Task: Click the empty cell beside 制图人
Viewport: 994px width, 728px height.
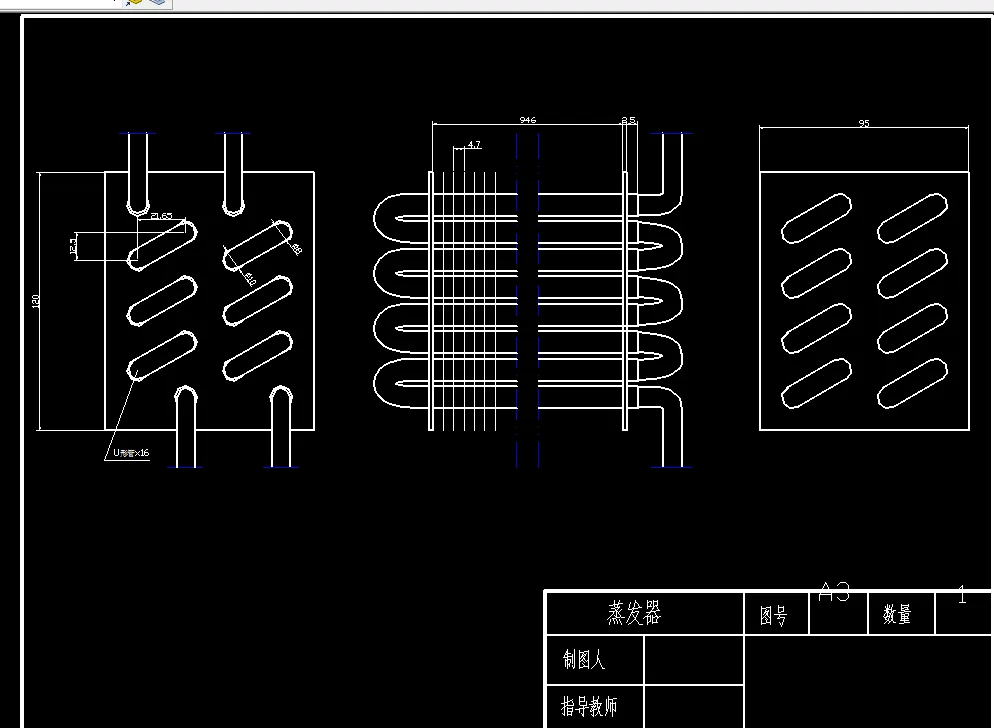Action: pos(694,660)
